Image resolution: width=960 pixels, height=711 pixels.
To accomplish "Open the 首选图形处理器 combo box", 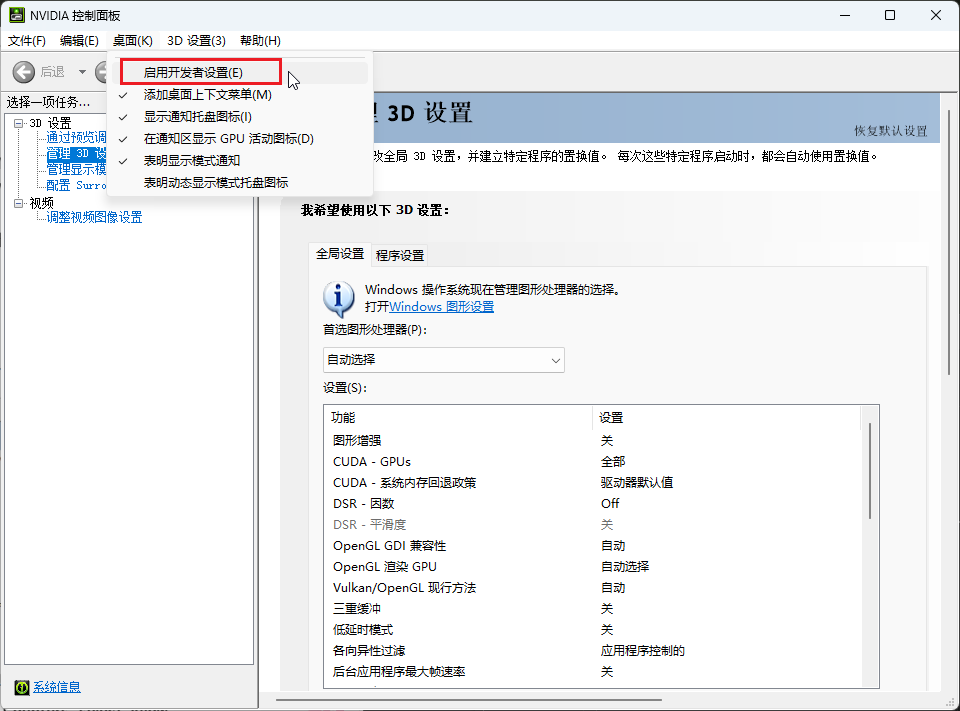I will tap(443, 360).
